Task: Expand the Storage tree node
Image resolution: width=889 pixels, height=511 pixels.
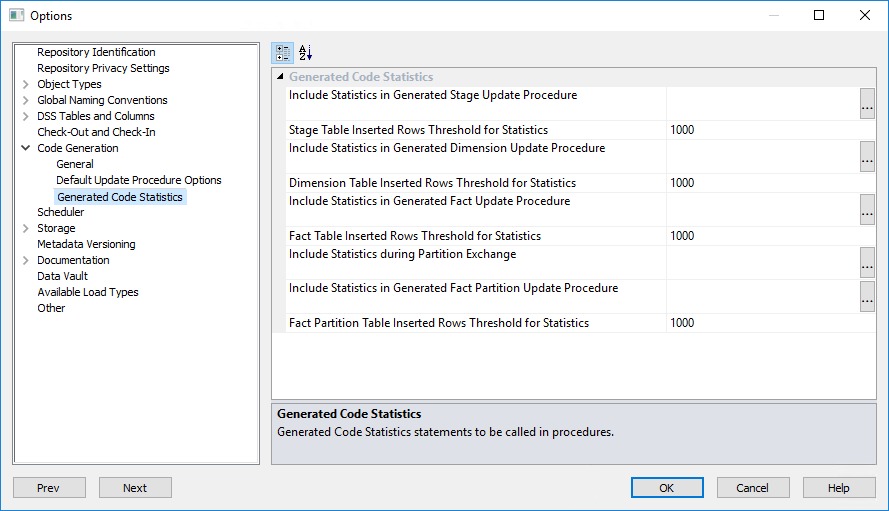Action: click(x=25, y=228)
